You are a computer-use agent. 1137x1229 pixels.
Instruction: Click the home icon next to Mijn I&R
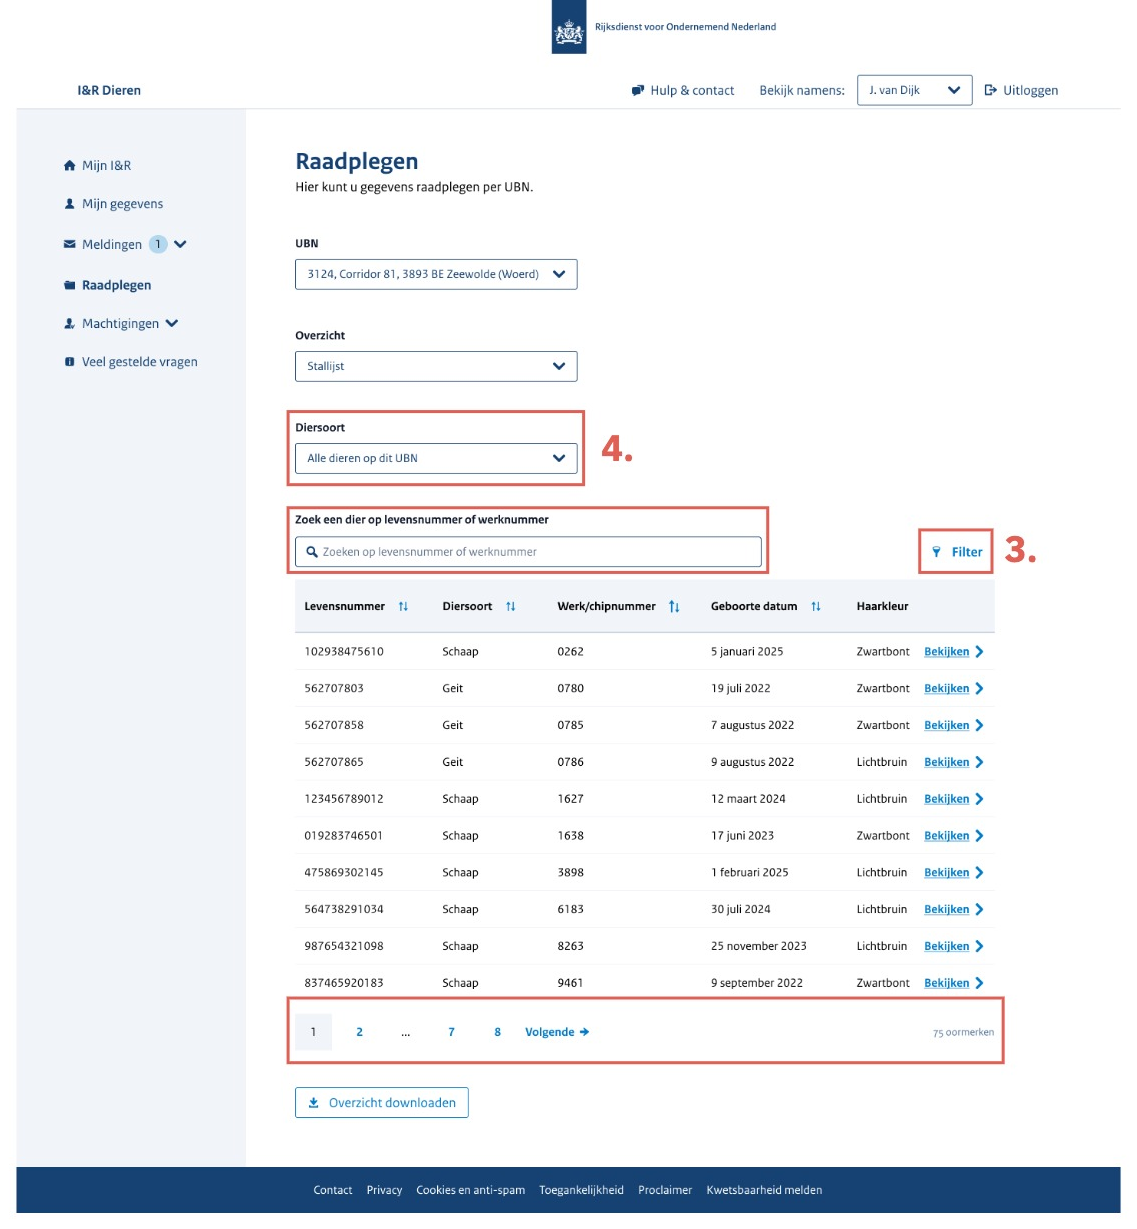[69, 166]
